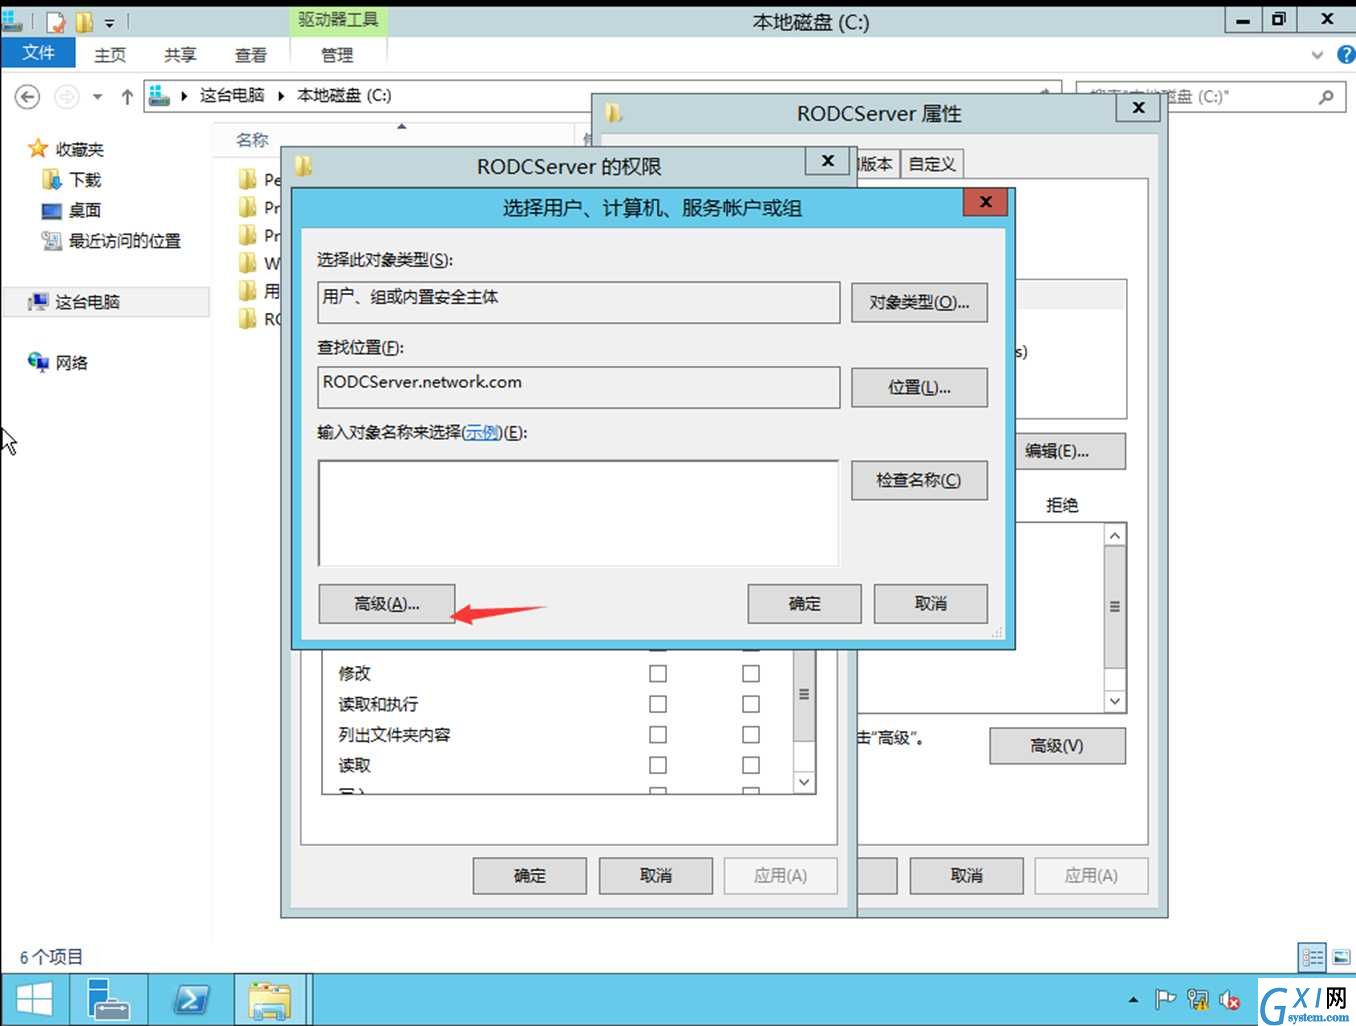Tick the Deny checkbox for 读取和执行
The width and height of the screenshot is (1356, 1026).
tap(751, 704)
